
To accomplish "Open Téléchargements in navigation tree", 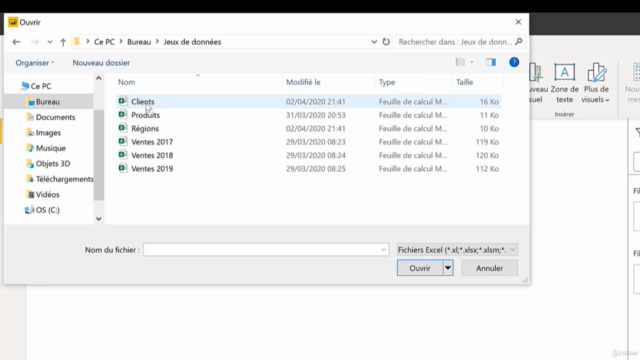I will coord(64,179).
